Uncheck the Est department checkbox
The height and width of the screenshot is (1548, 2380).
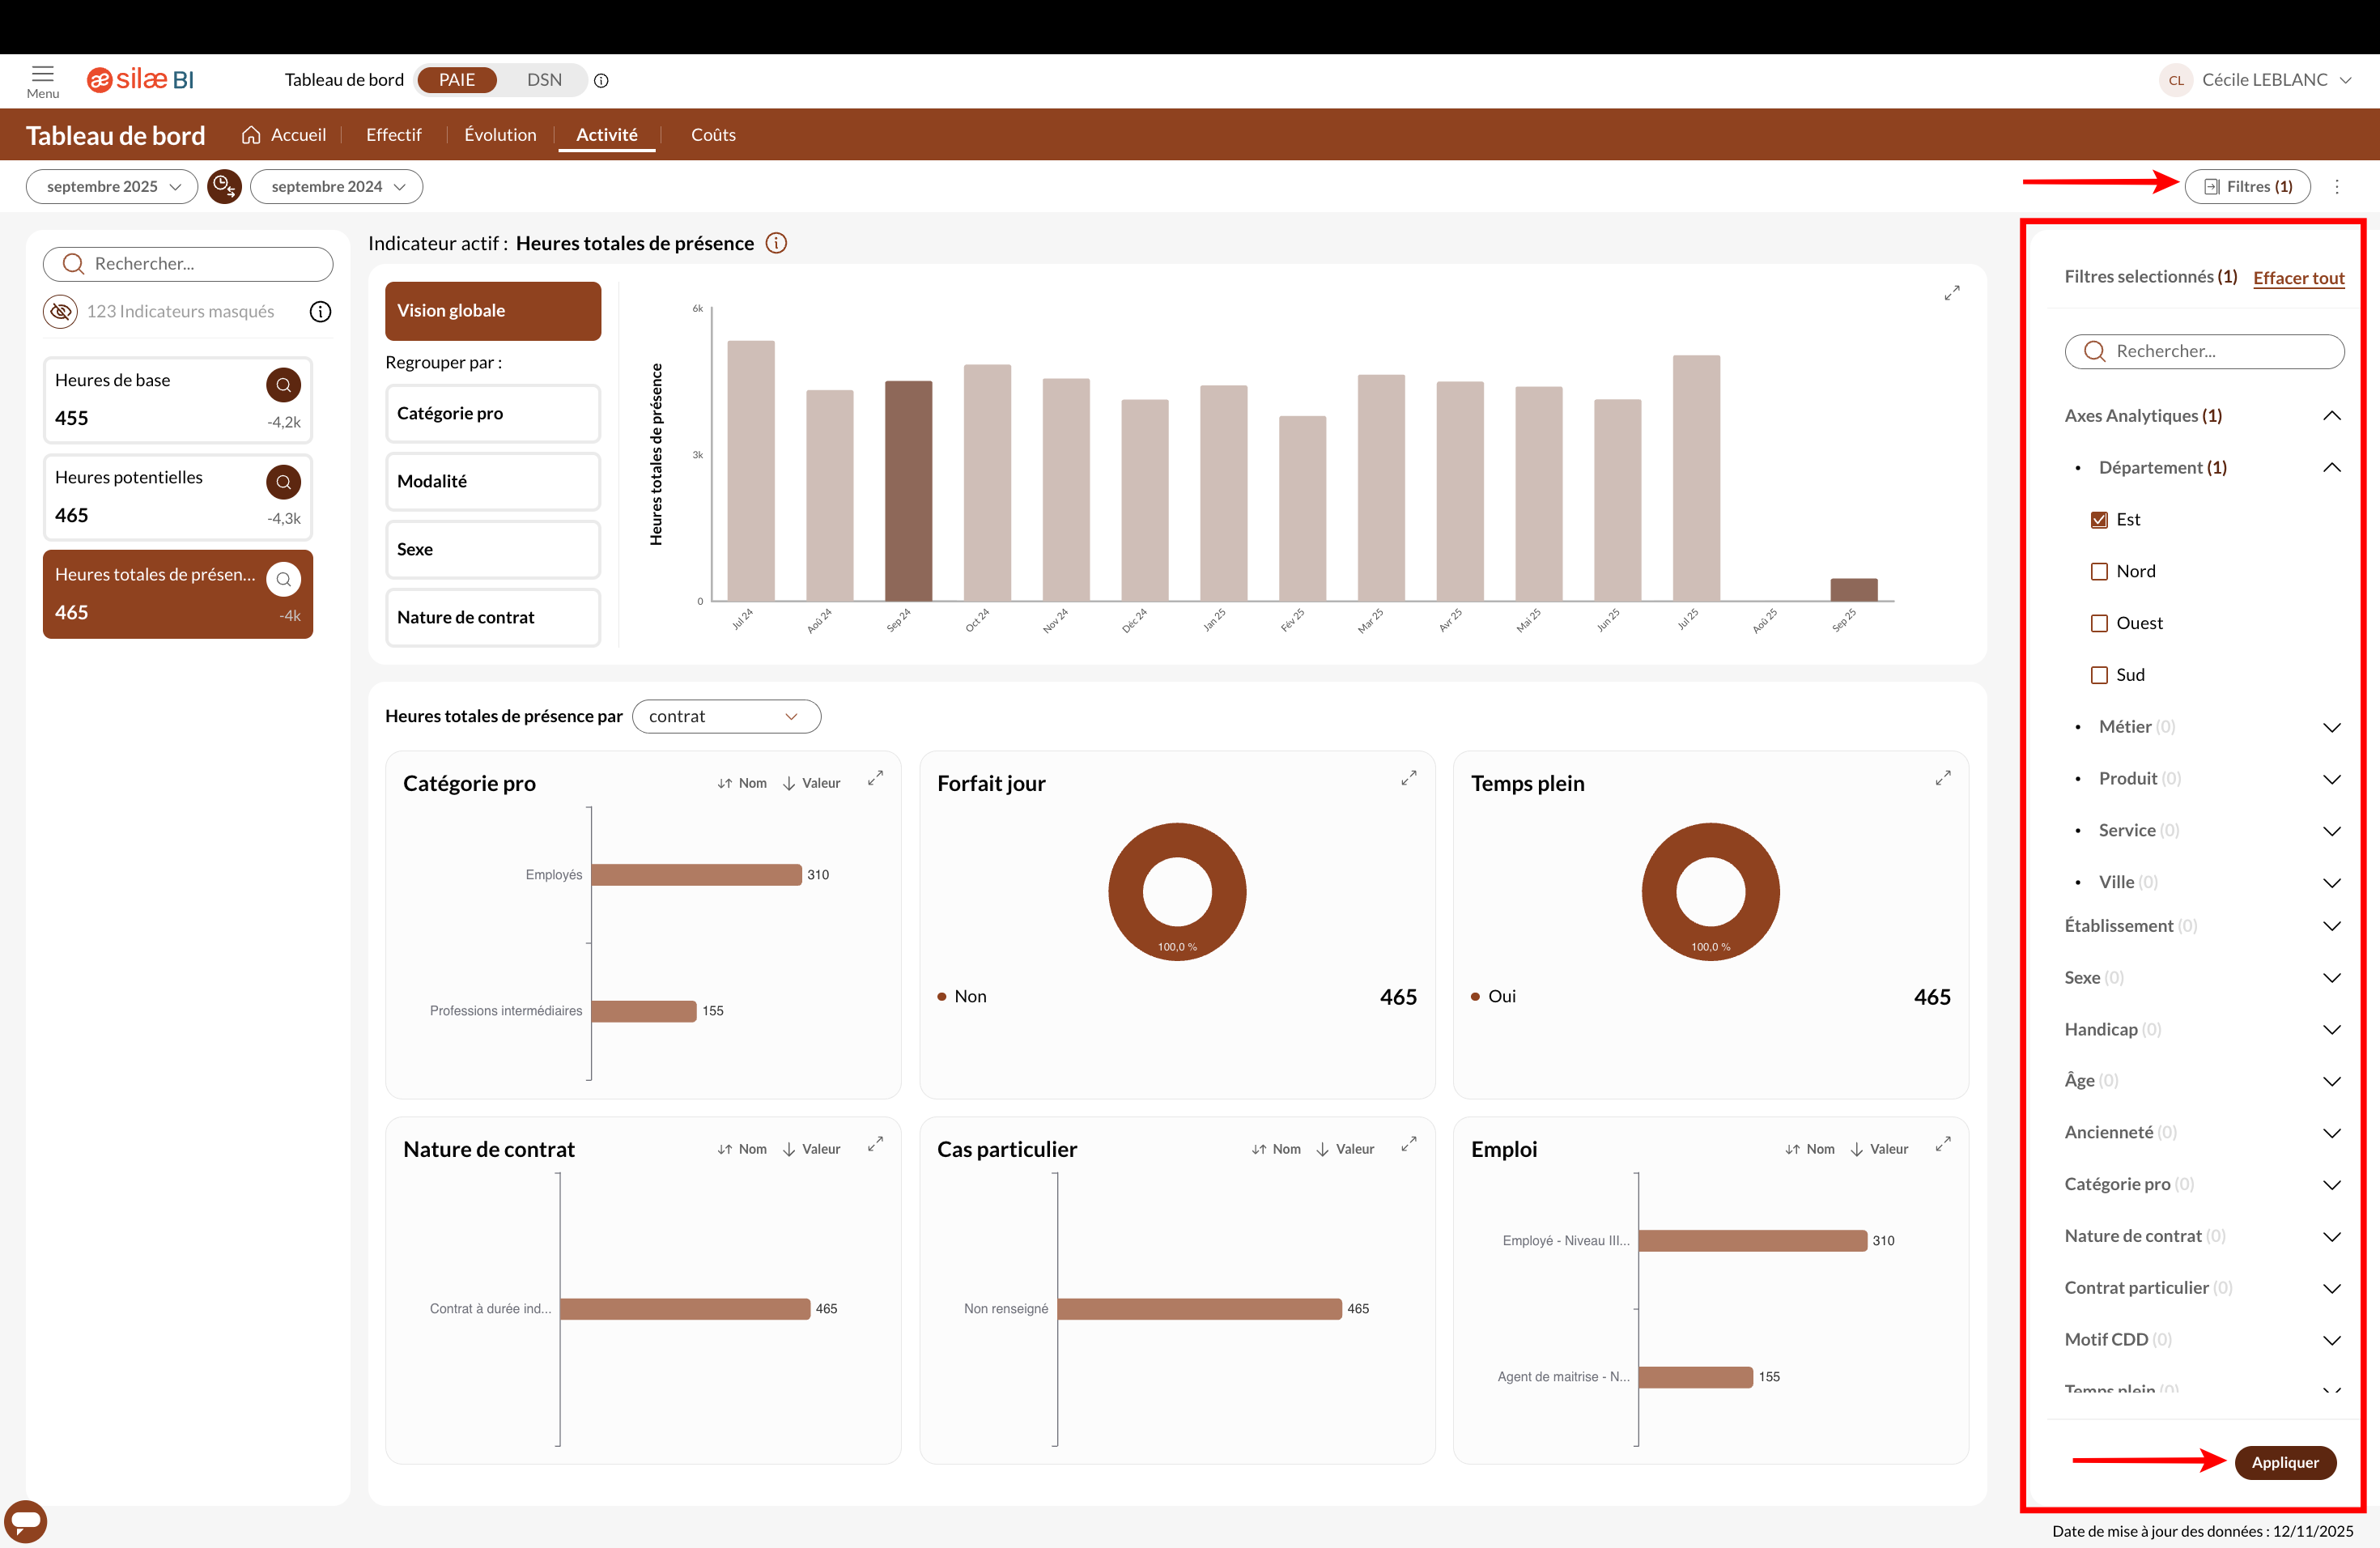[x=2099, y=520]
